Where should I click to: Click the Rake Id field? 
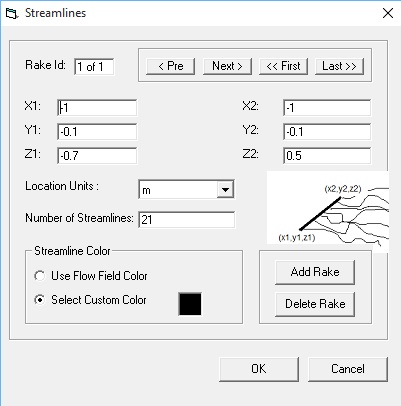coord(94,67)
